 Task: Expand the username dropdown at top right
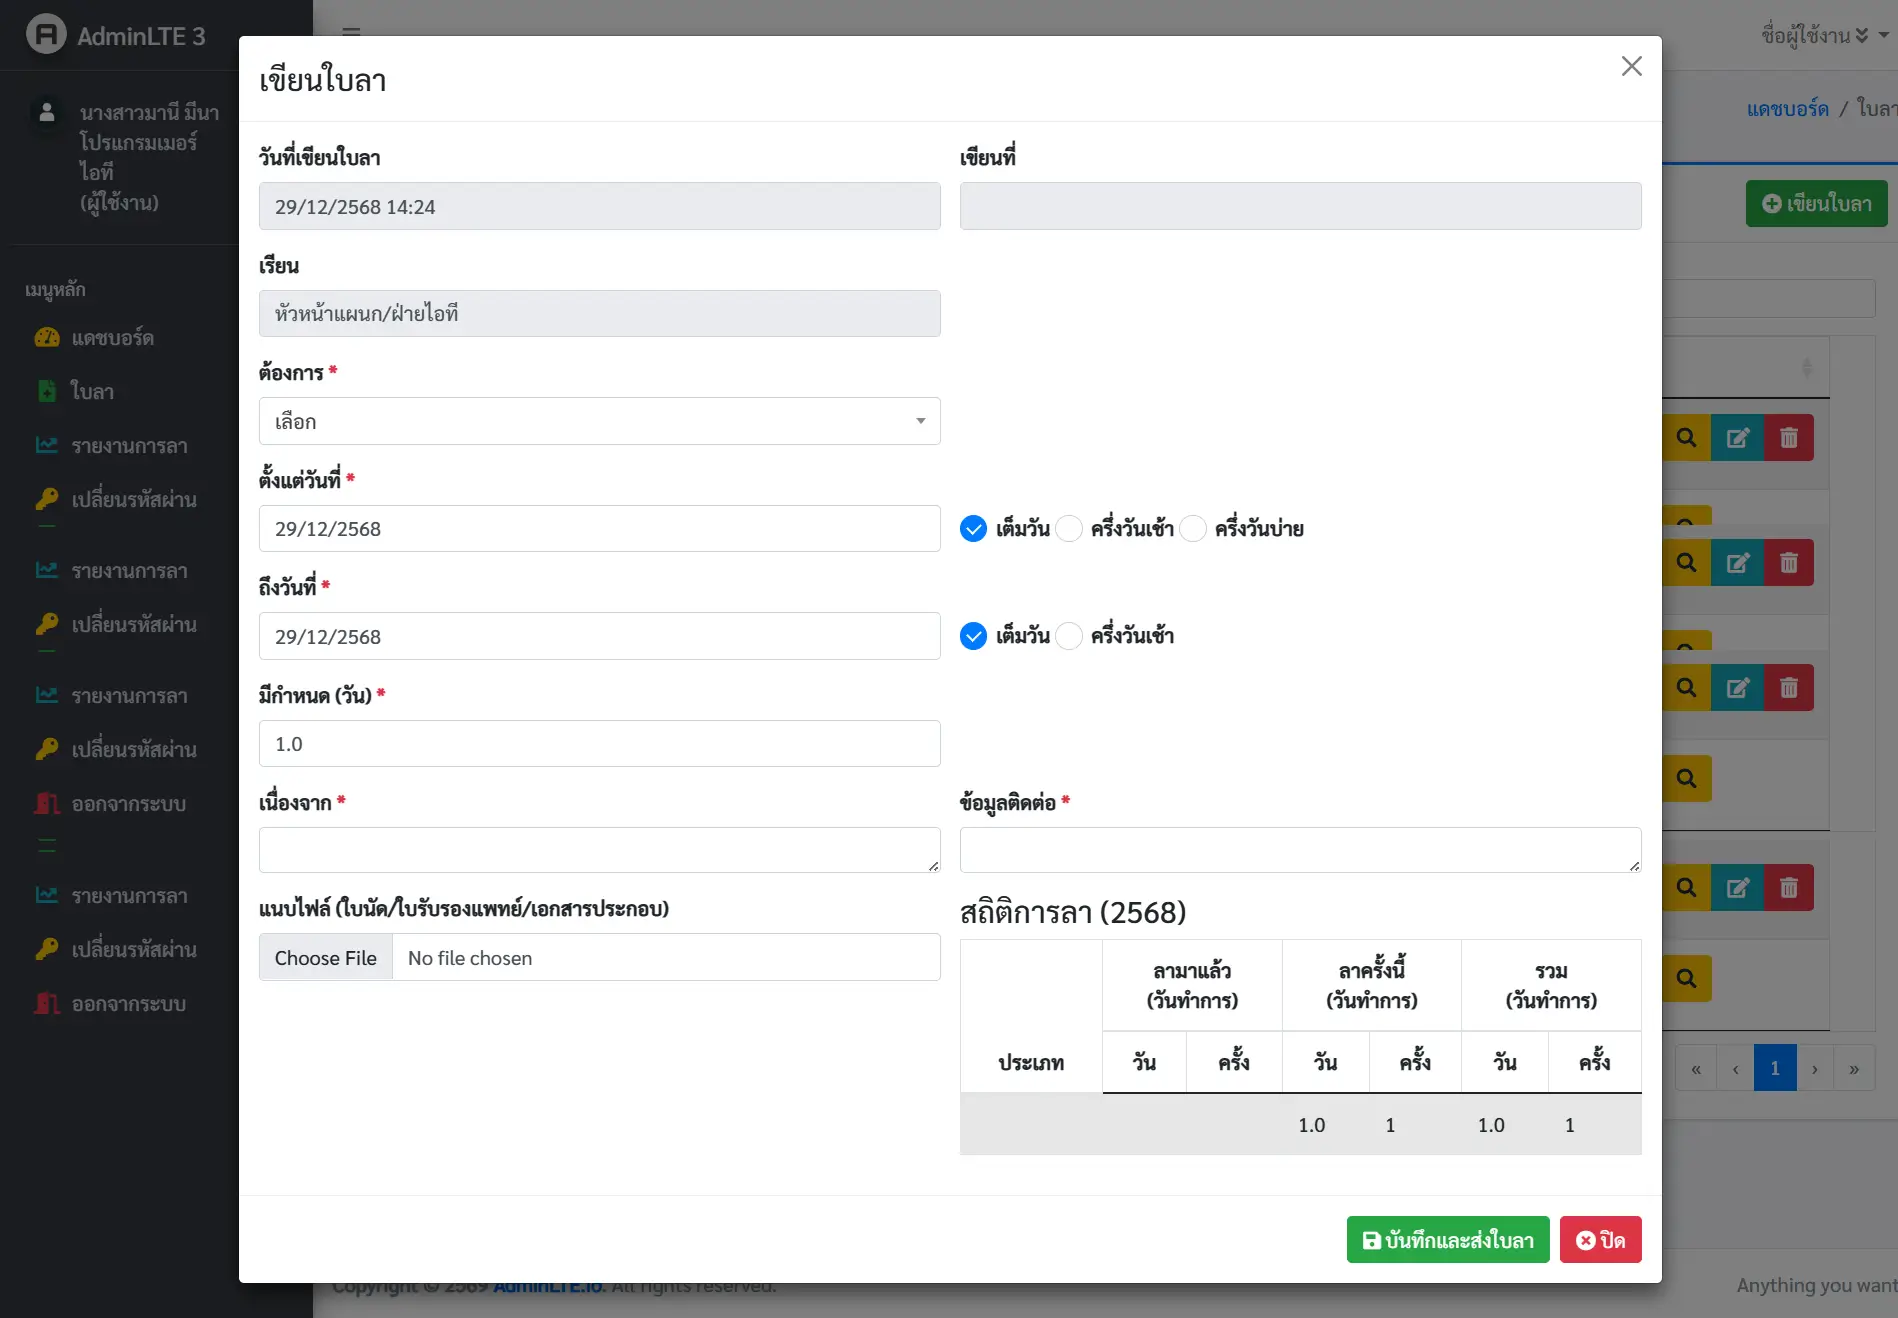1823,36
